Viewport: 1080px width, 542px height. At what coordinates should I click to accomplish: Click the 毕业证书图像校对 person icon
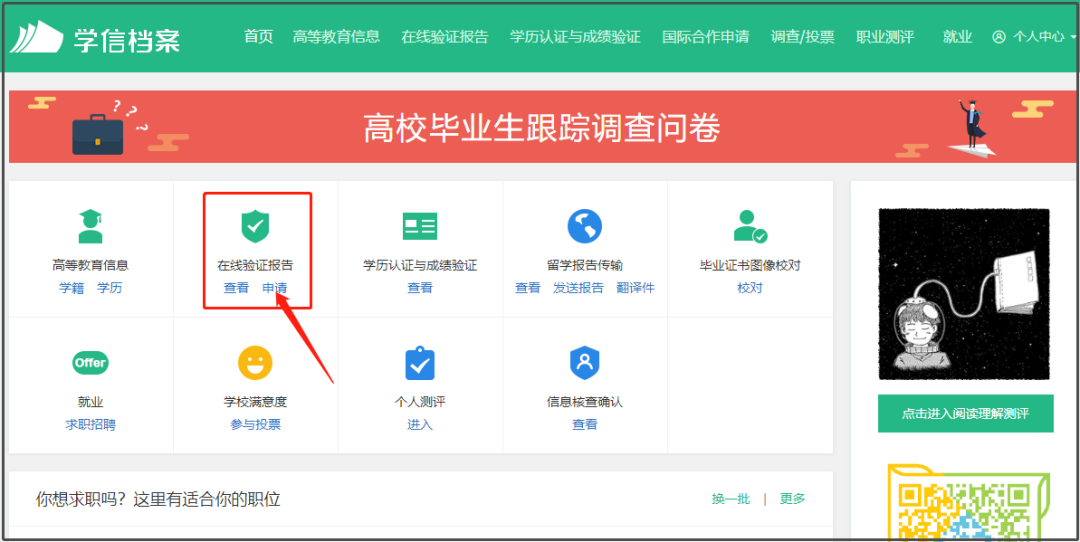coord(749,226)
